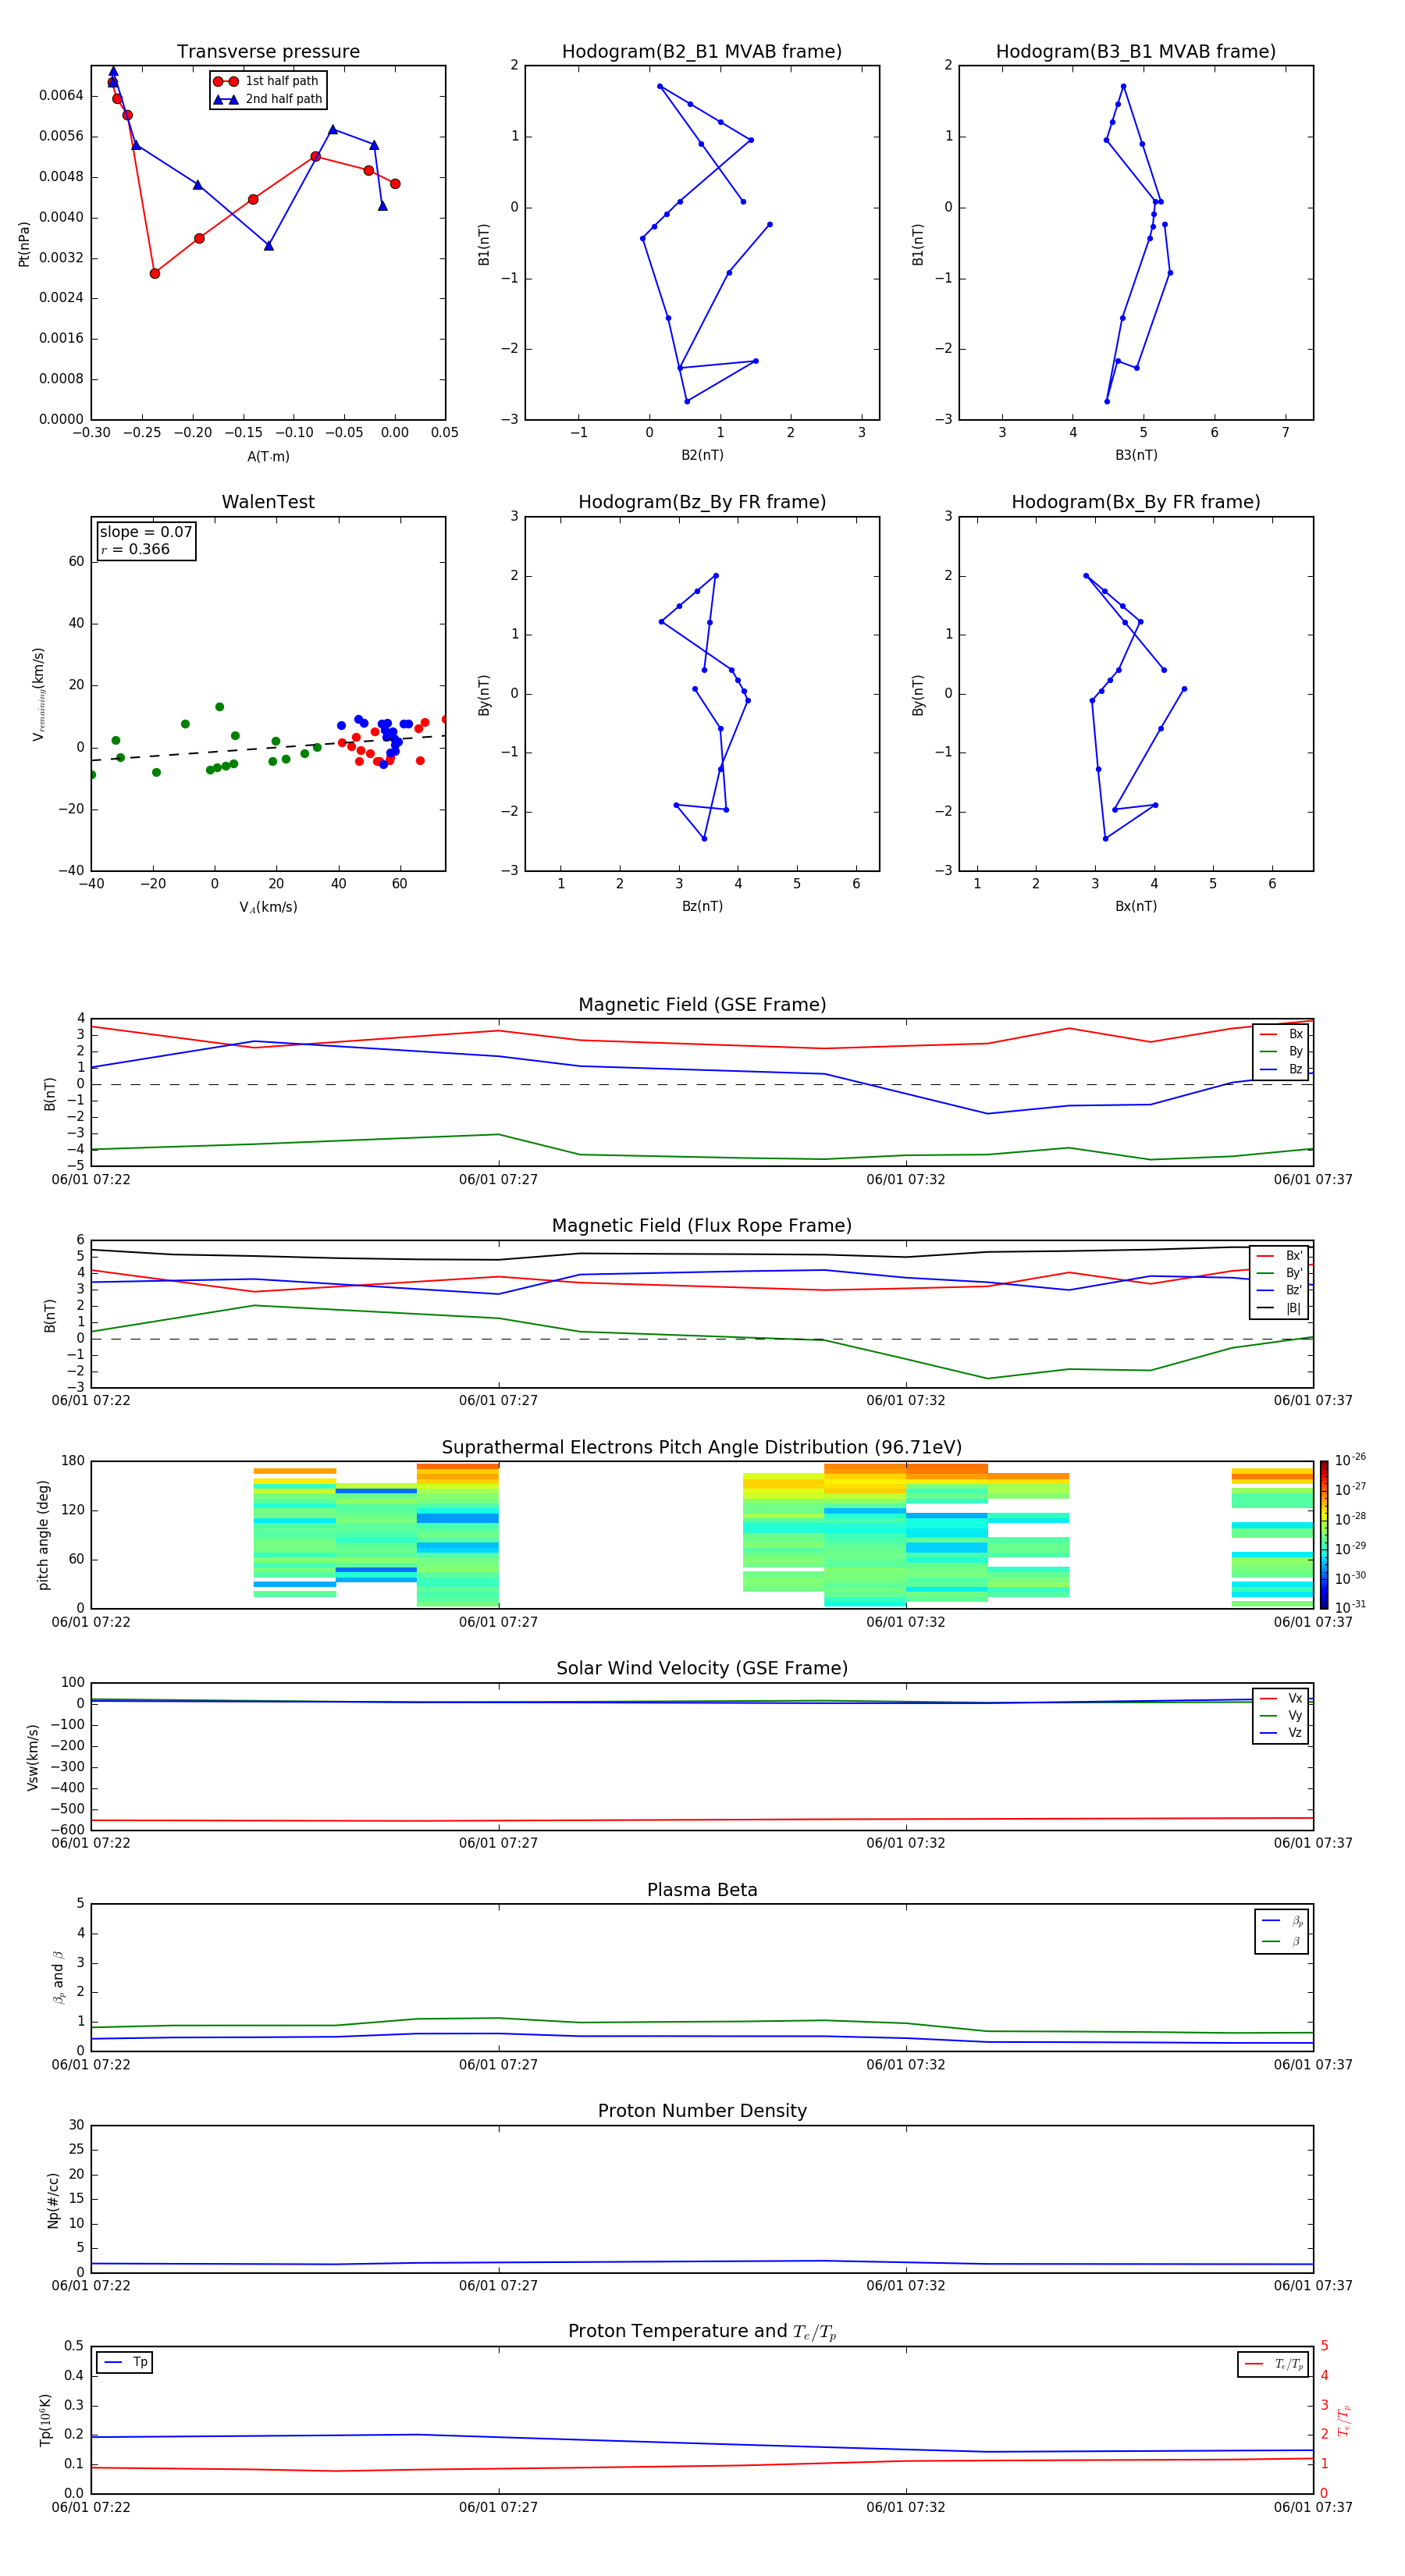Screen dimensions: 1405x2576
Task: Click the "Hodogram(B2_B1 MVAB frame)" title
Action: (701, 52)
